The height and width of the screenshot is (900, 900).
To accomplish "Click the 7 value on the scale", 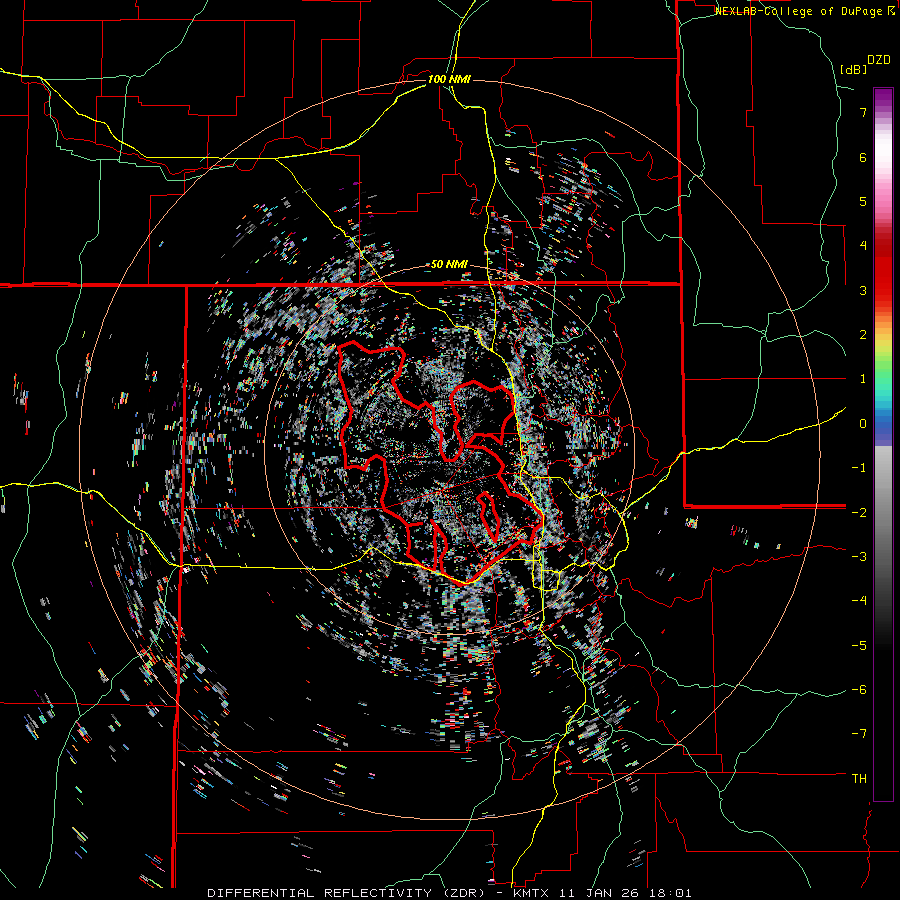I will point(863,112).
